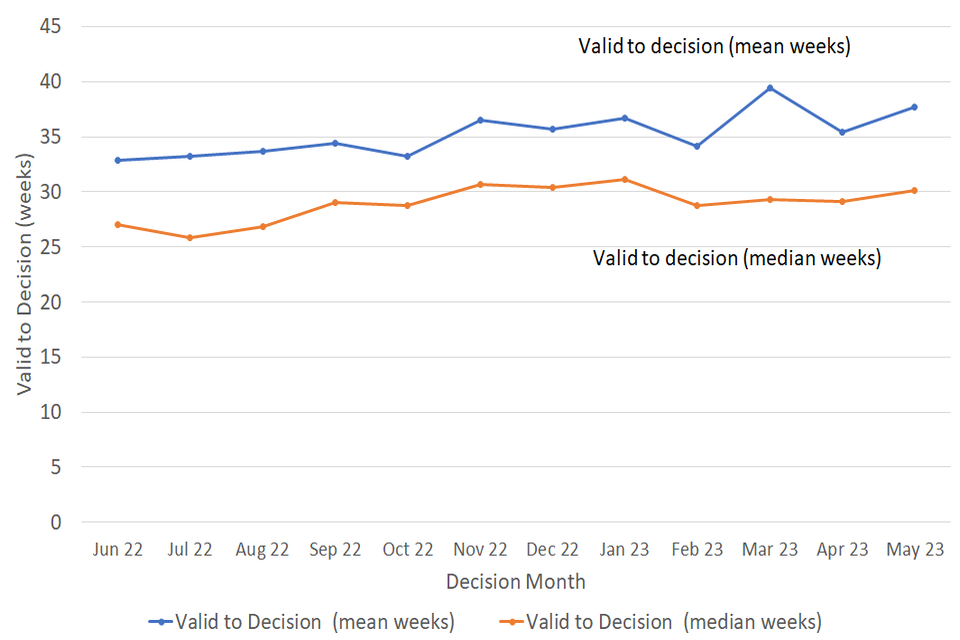Image resolution: width=960 pixels, height=640 pixels.
Task: Click the median data point for Sep 22
Action: pyautogui.click(x=335, y=202)
